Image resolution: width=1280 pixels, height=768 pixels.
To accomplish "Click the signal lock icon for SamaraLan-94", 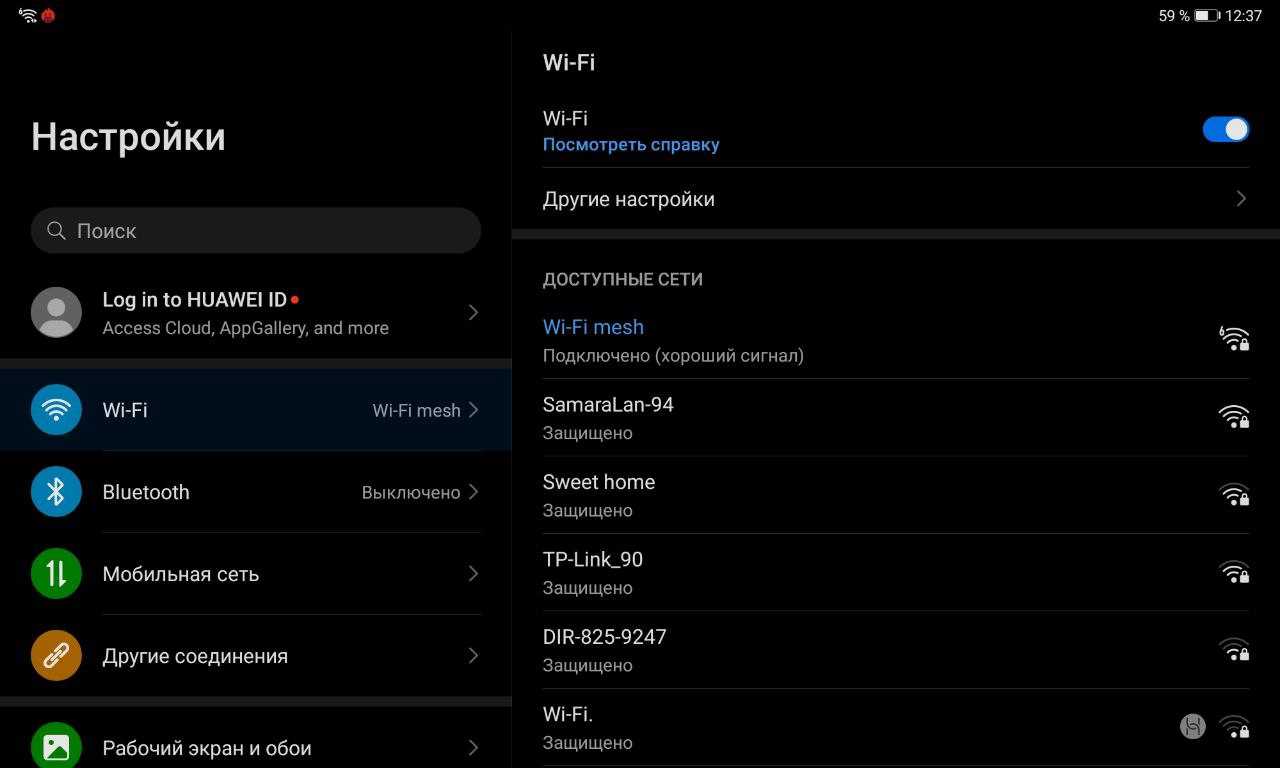I will 1234,417.
